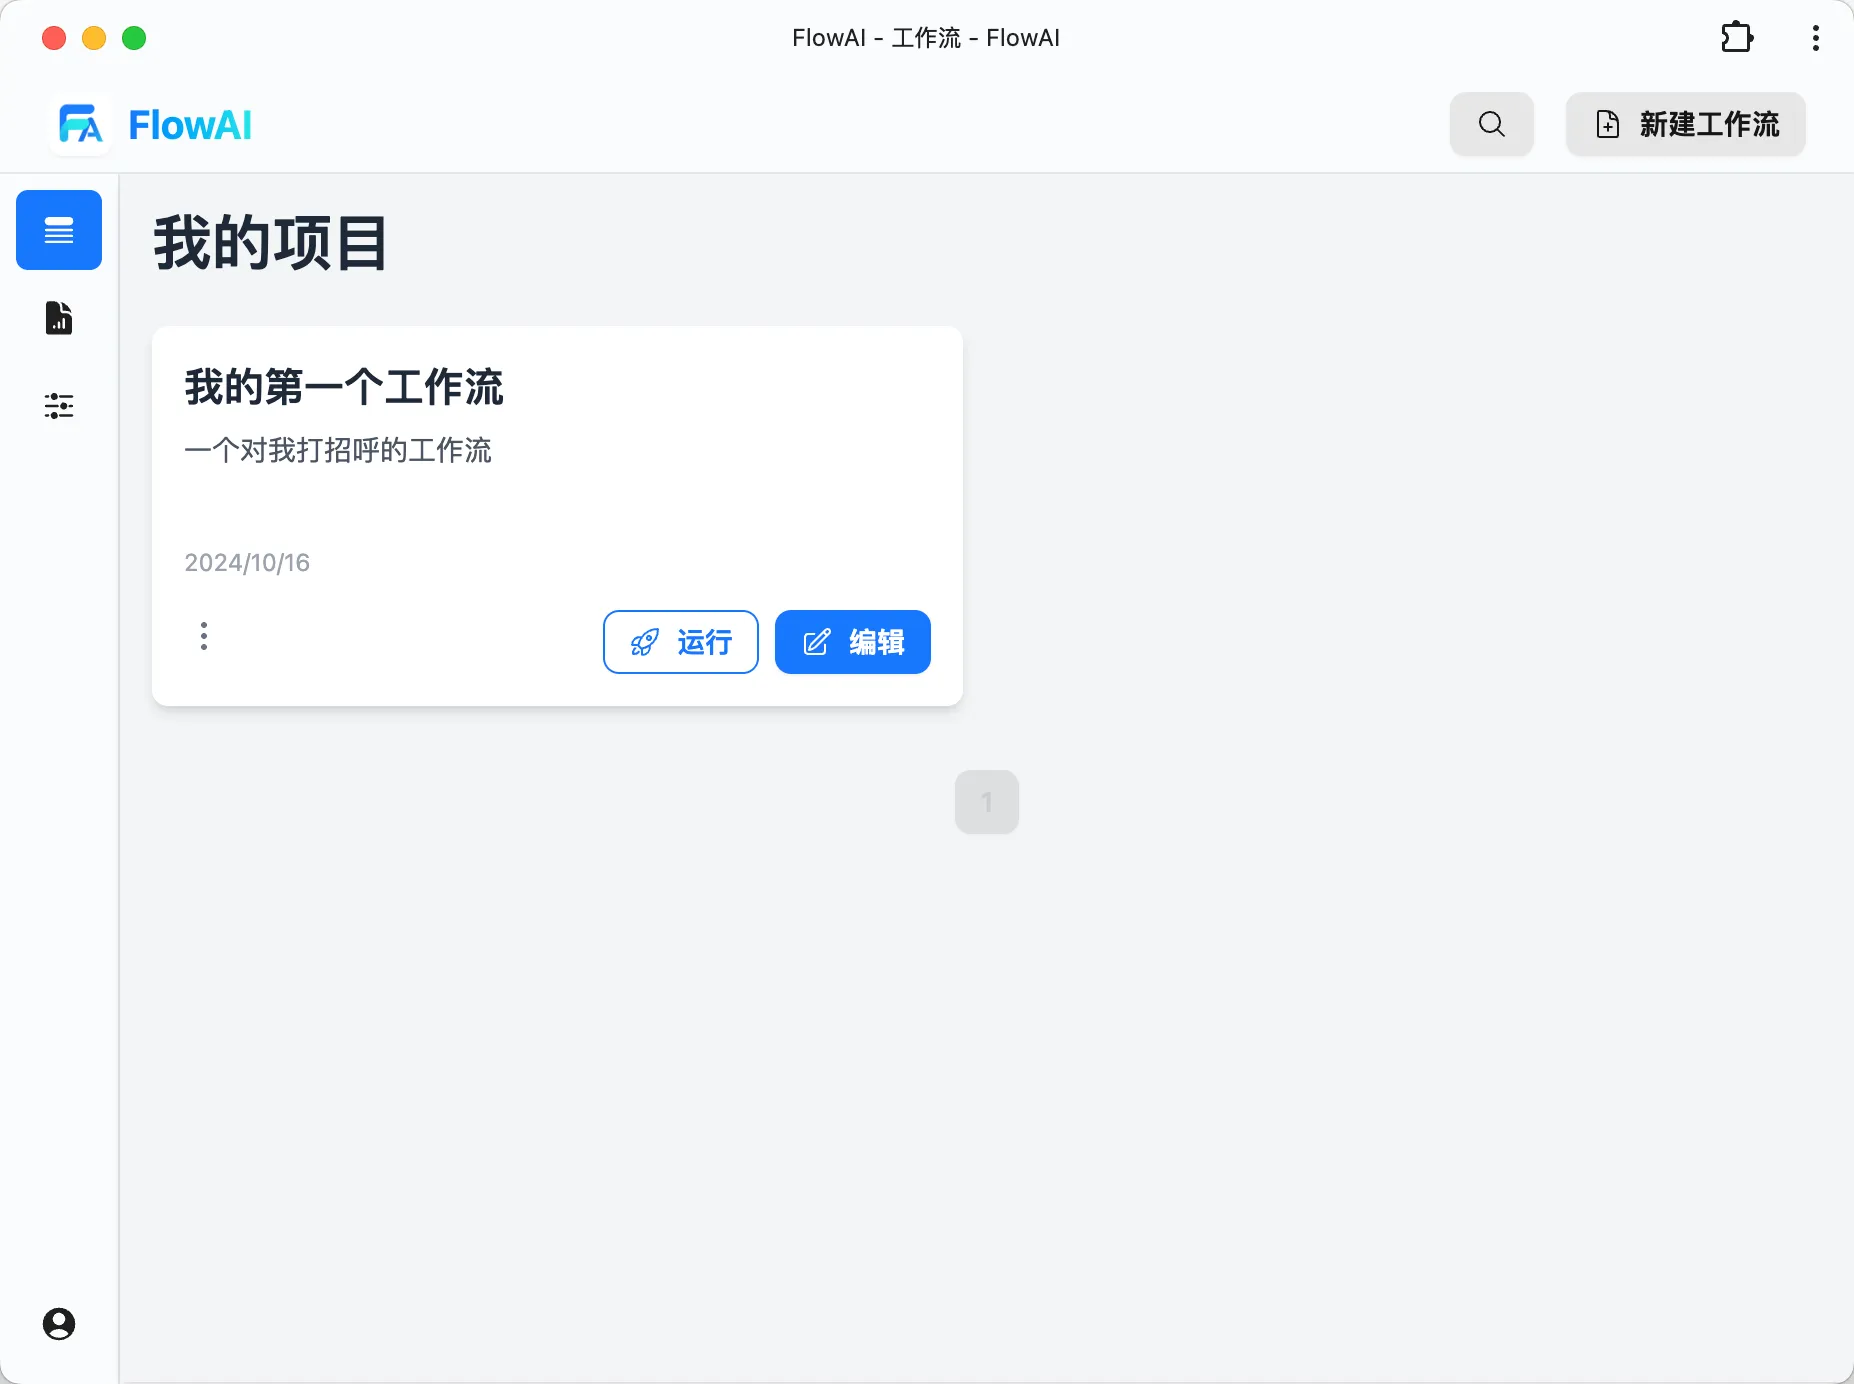
Task: Click the description 一个对我打招呼的工作流
Action: (x=338, y=450)
